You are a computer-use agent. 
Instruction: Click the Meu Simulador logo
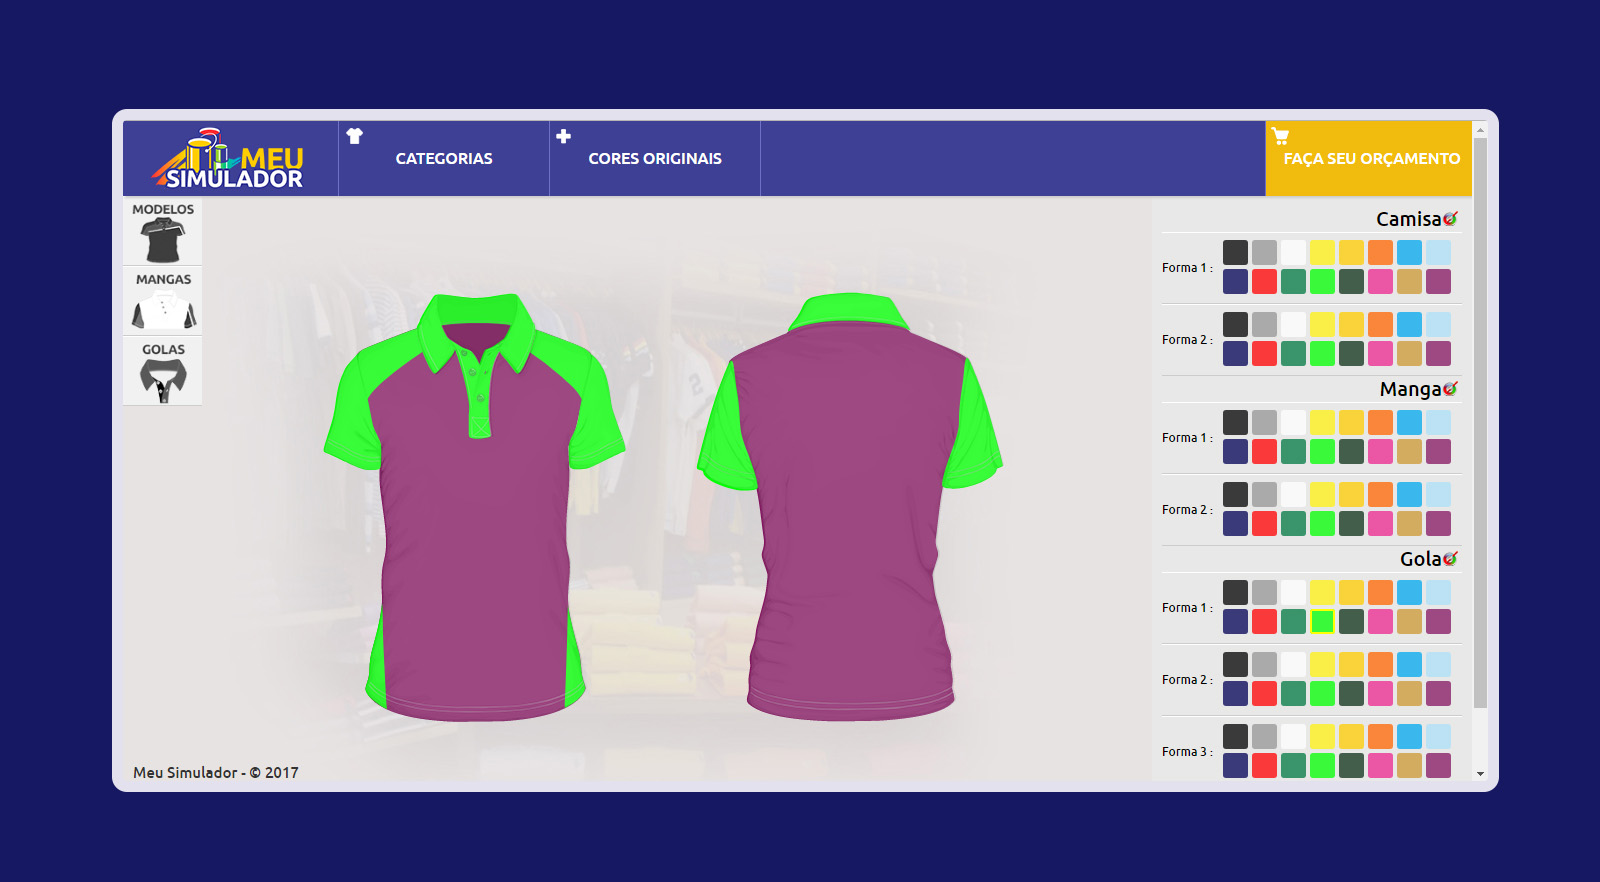click(229, 159)
